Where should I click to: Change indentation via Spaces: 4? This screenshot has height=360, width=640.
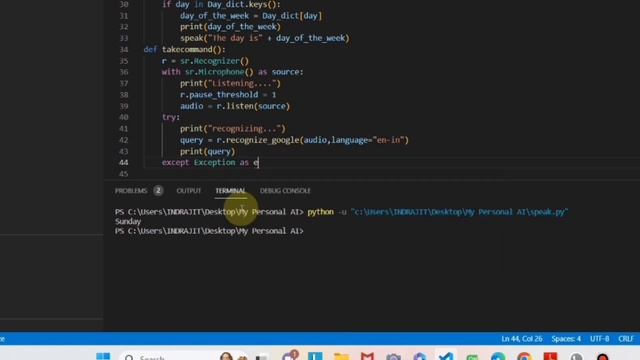coord(566,339)
